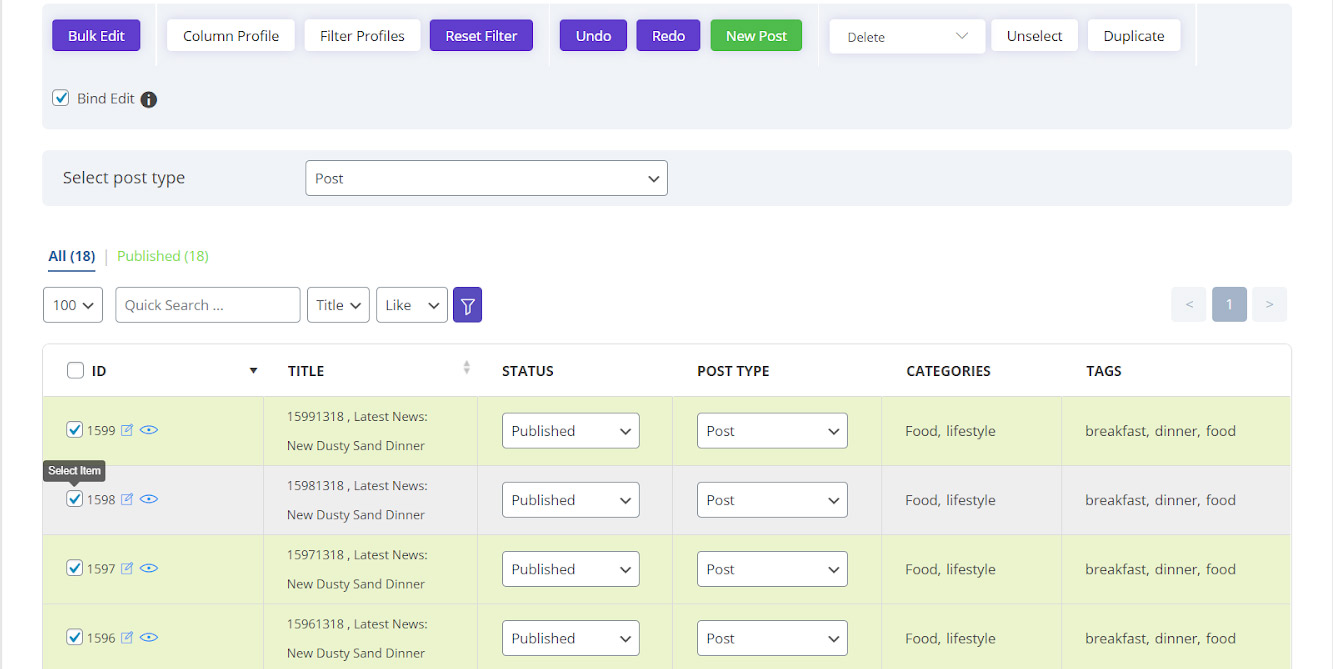Open Column Profile

point(231,35)
